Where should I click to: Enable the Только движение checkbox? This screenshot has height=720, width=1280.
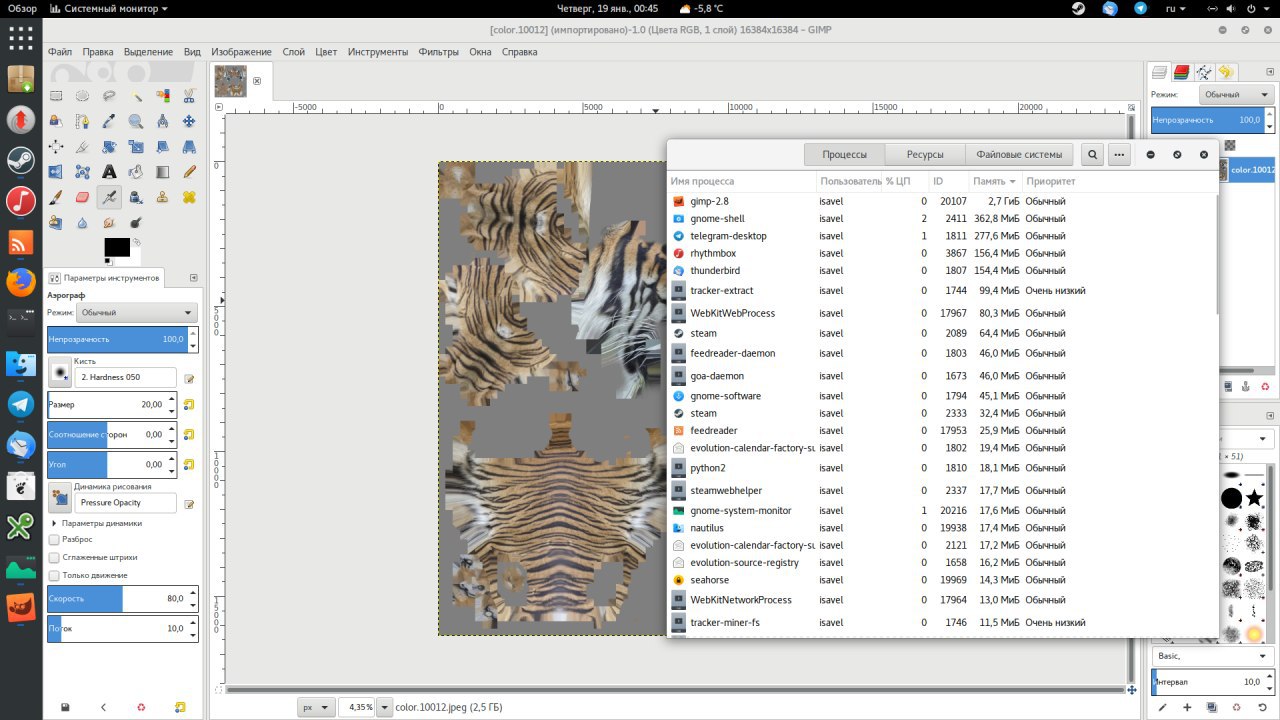coord(54,575)
